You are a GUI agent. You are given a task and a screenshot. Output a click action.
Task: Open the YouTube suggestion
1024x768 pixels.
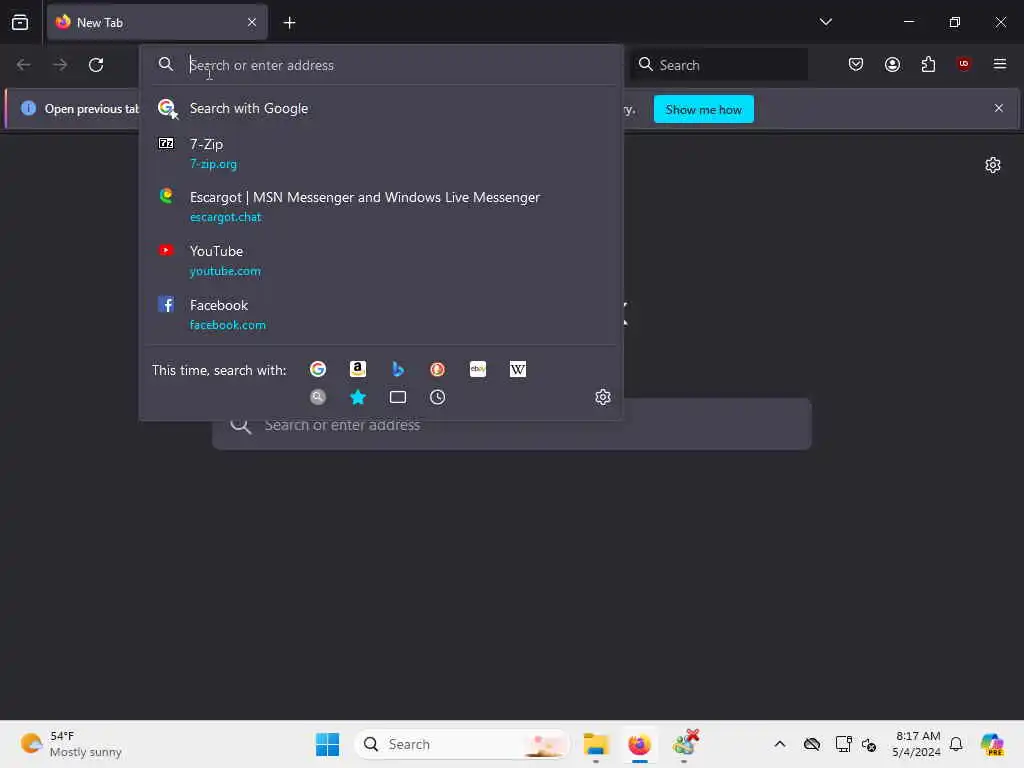click(381, 261)
